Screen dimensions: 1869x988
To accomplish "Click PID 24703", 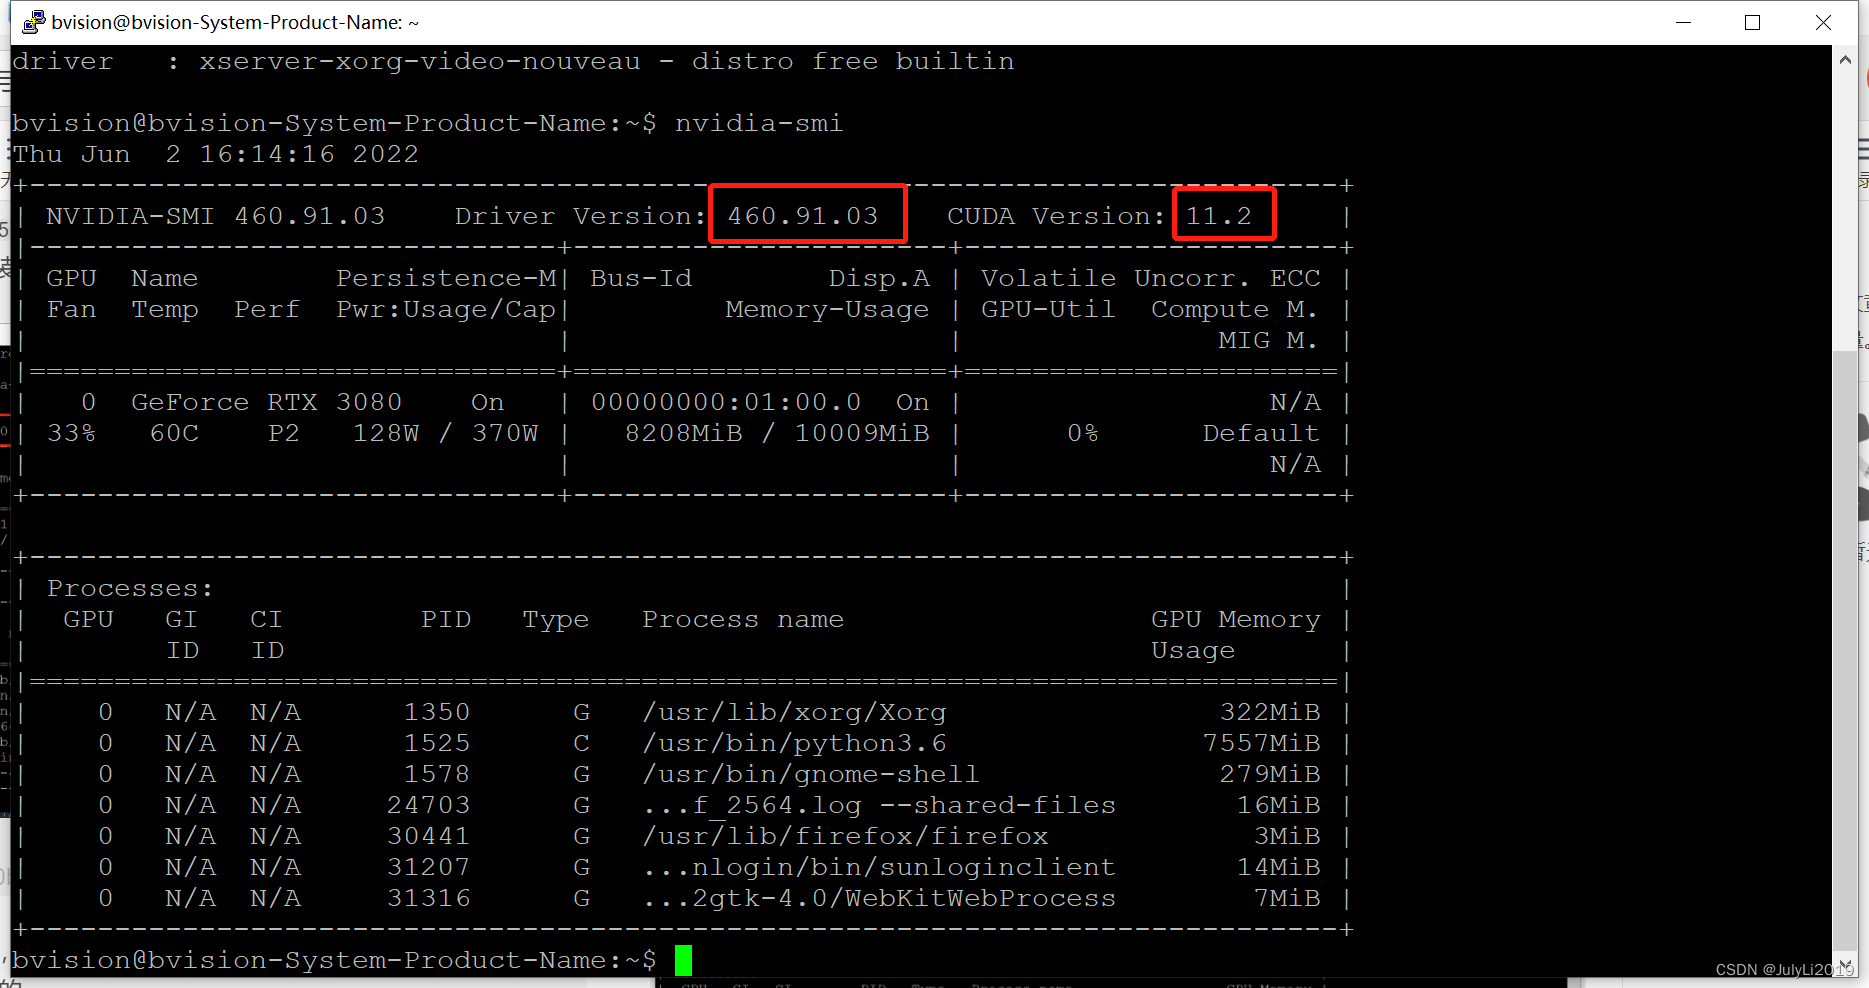I will pos(428,805).
